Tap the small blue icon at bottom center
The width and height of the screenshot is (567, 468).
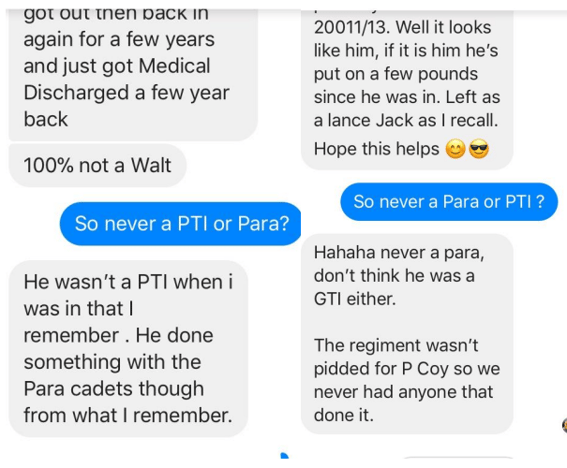[284, 455]
